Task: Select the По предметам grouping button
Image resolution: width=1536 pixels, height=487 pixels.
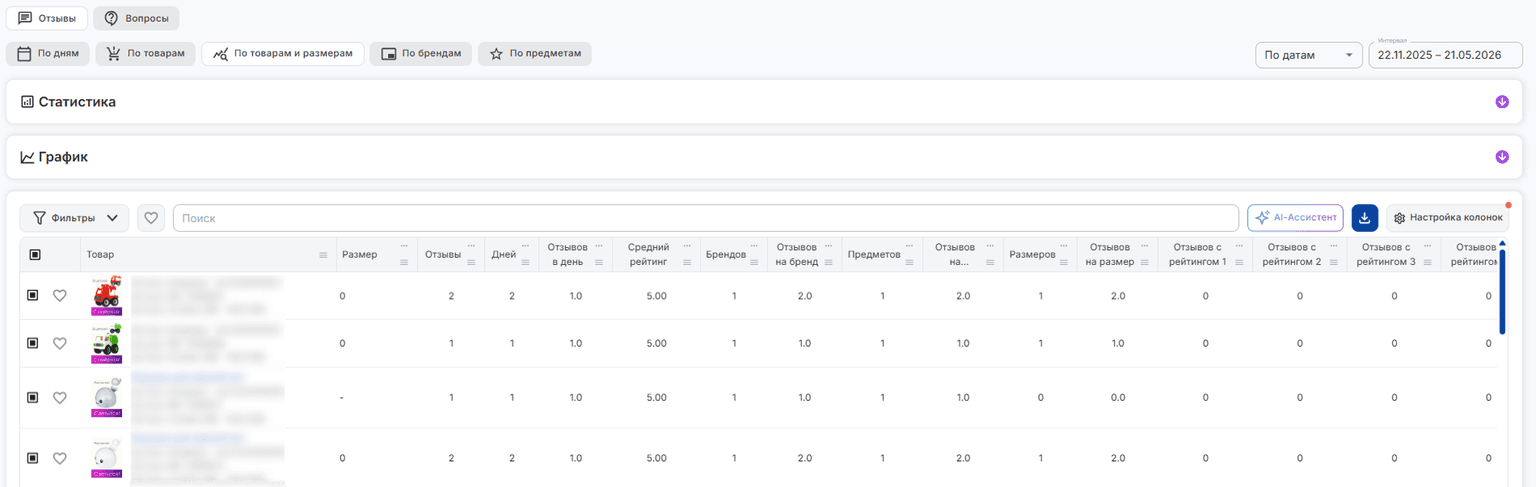Action: tap(534, 54)
